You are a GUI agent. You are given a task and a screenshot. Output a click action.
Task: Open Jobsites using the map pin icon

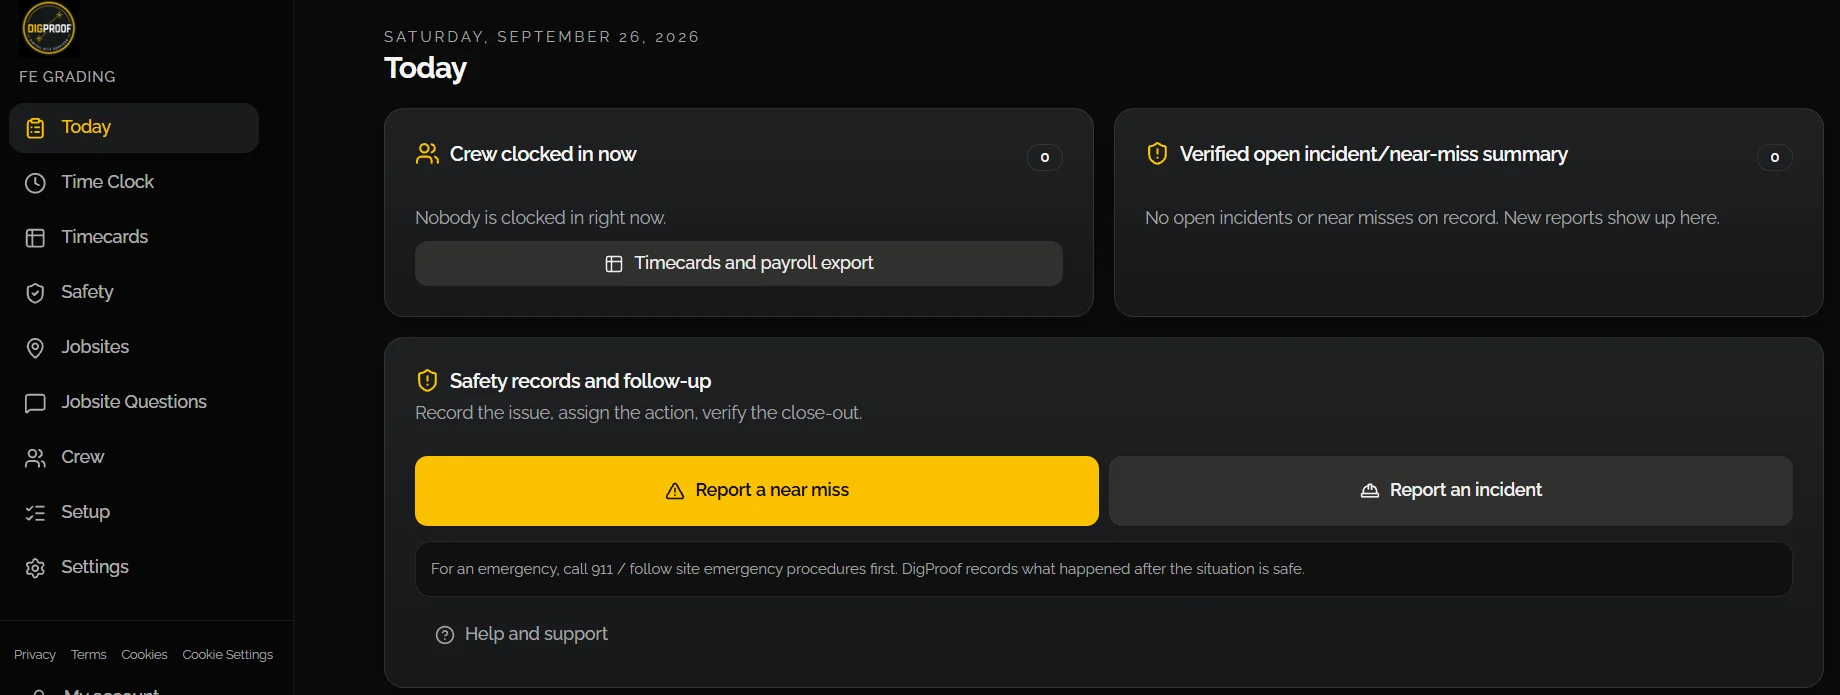coord(35,348)
